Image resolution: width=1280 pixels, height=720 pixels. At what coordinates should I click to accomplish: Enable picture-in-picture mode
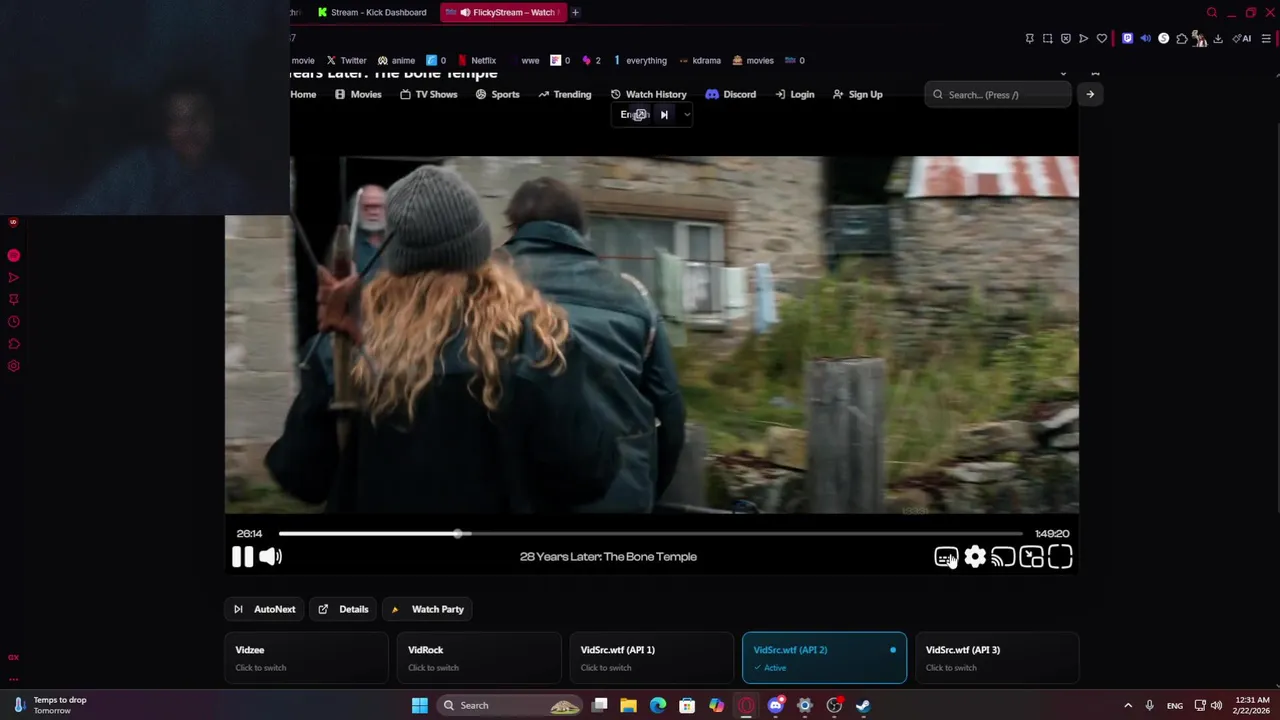click(x=1032, y=557)
